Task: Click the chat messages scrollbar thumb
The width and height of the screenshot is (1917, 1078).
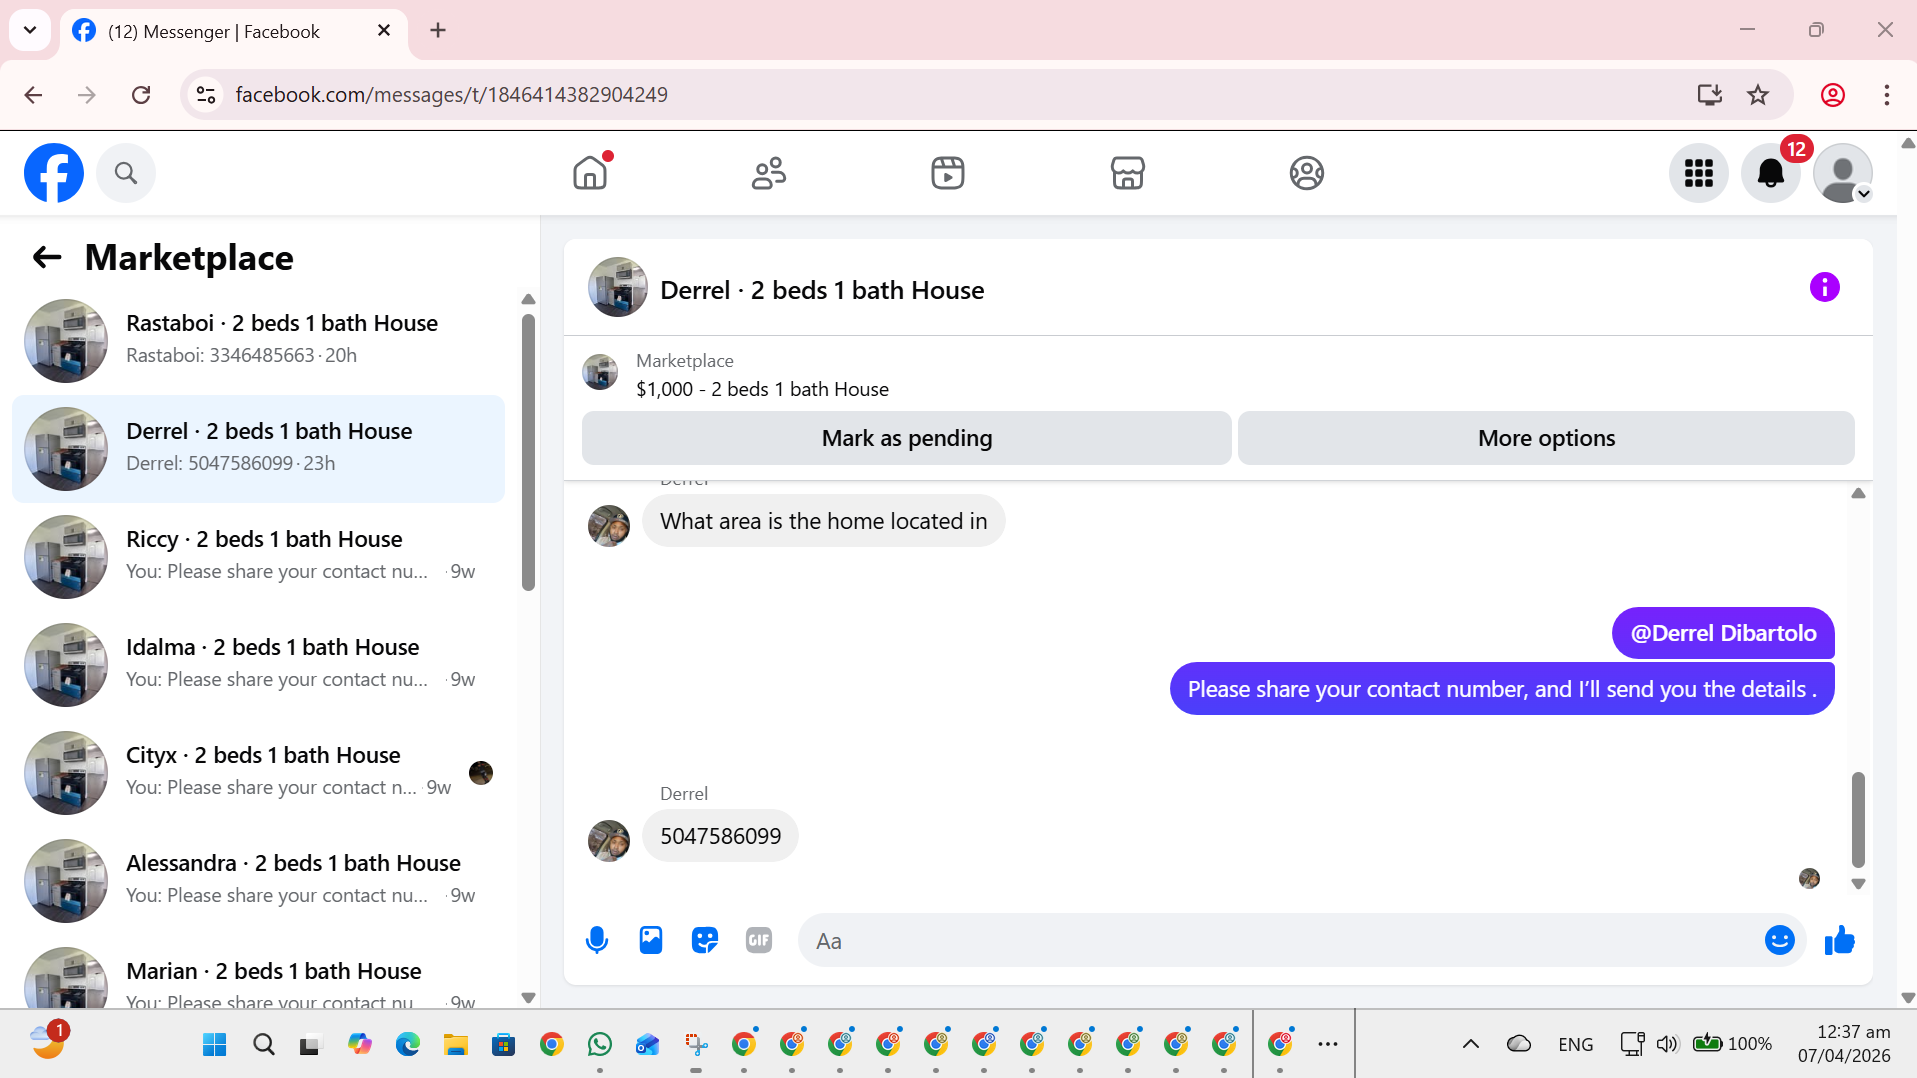Action: click(x=1858, y=819)
